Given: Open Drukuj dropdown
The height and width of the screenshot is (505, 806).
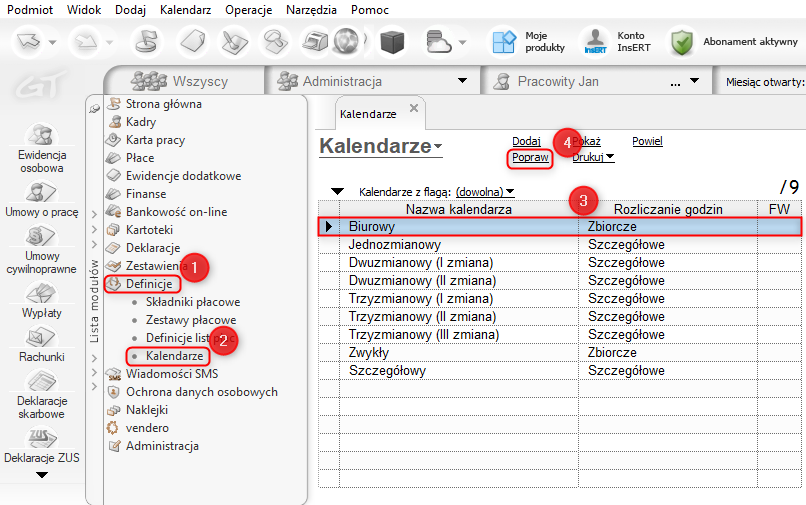Looking at the screenshot, I should [x=593, y=157].
